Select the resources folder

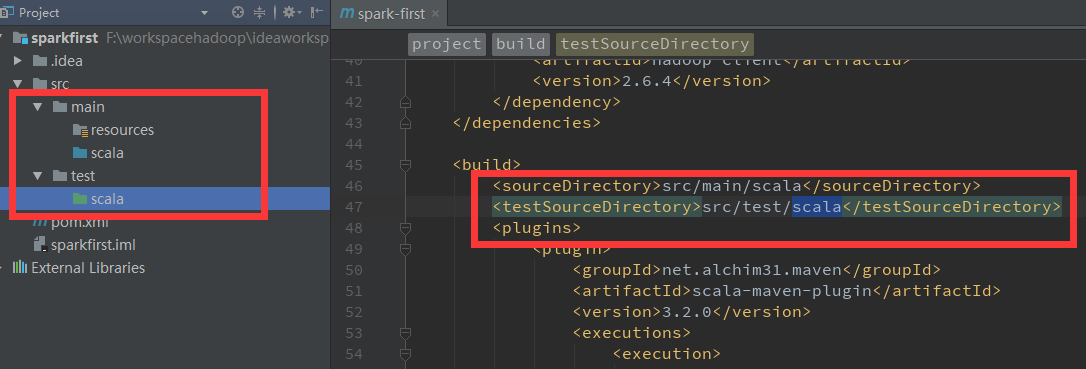tap(123, 130)
